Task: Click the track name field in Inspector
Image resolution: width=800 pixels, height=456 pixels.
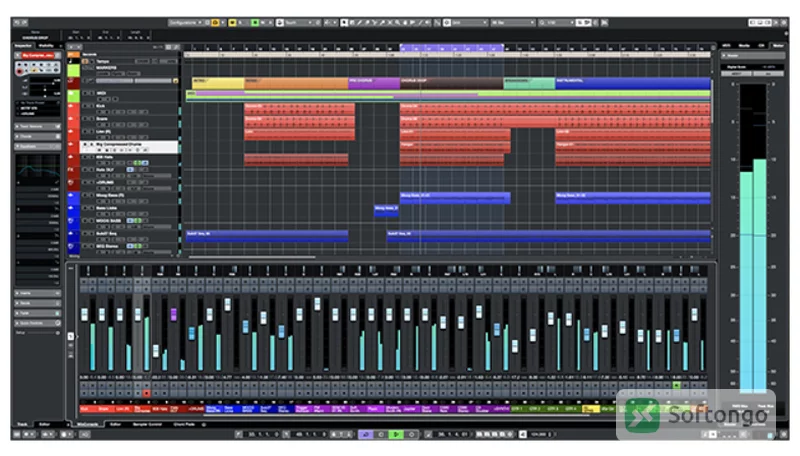Action: coord(38,55)
